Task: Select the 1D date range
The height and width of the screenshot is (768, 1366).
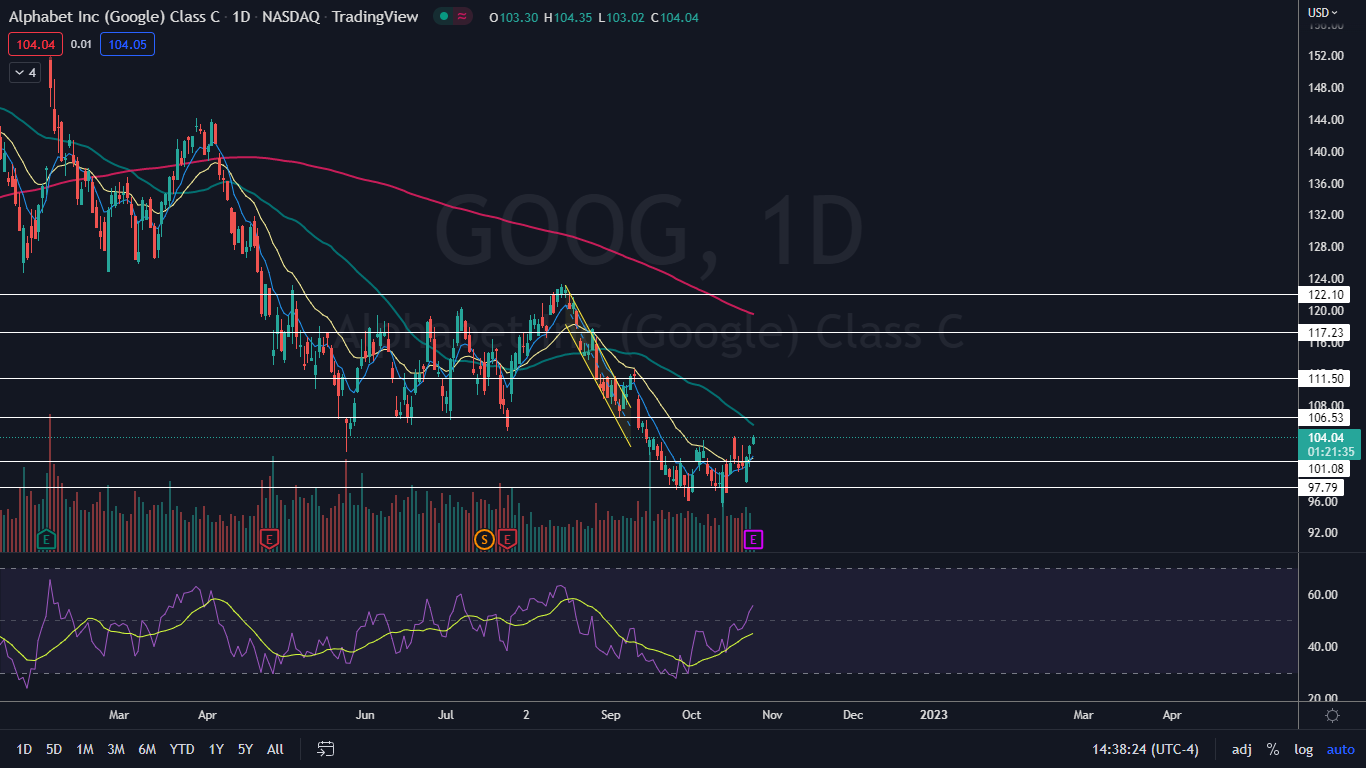Action: tap(24, 749)
